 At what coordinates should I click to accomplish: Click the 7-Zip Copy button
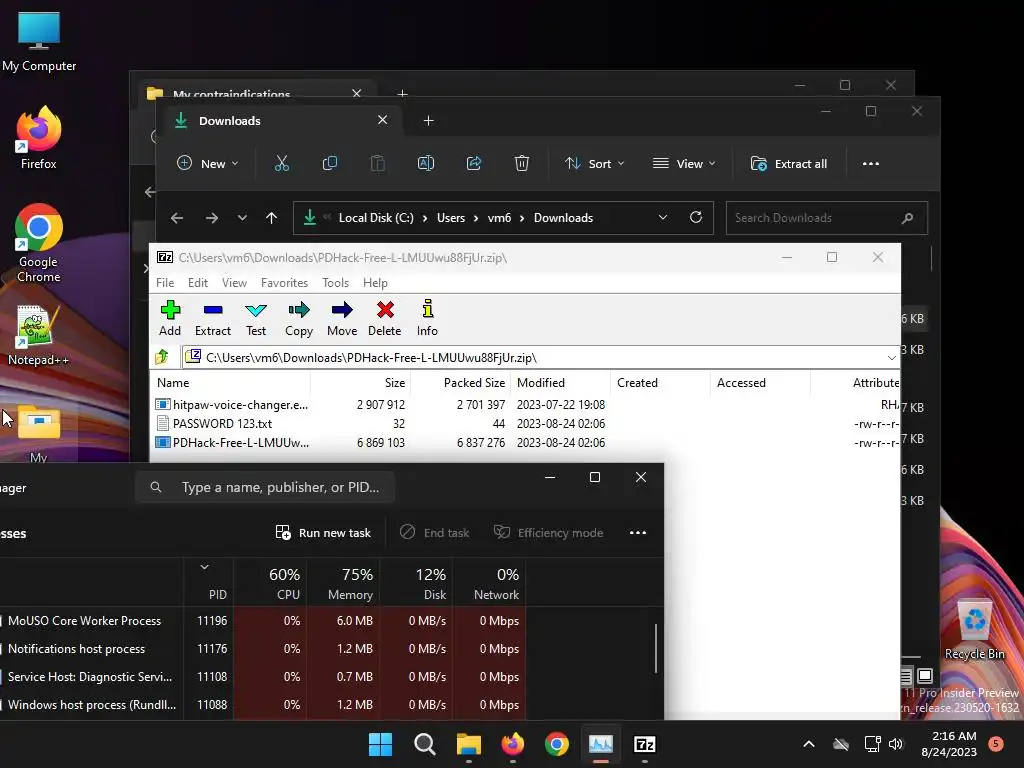click(x=299, y=318)
